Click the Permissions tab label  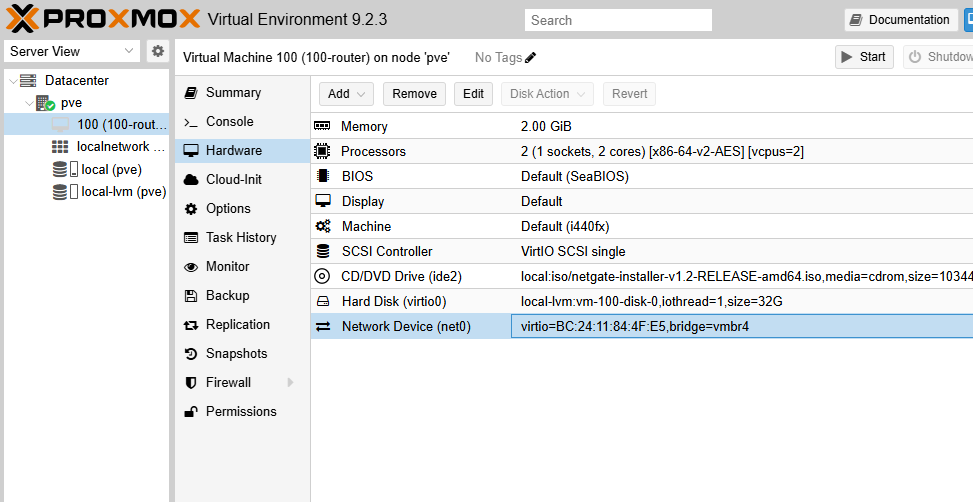pyautogui.click(x=241, y=411)
